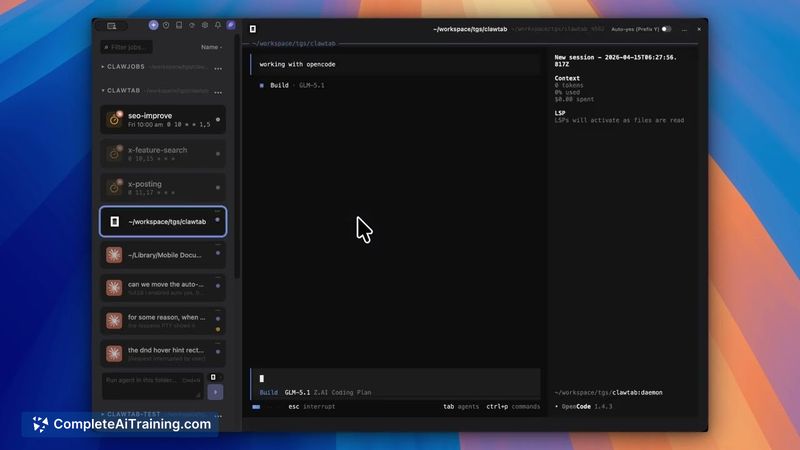Click the status dot on seo-improve row
The width and height of the screenshot is (800, 450).
point(218,119)
